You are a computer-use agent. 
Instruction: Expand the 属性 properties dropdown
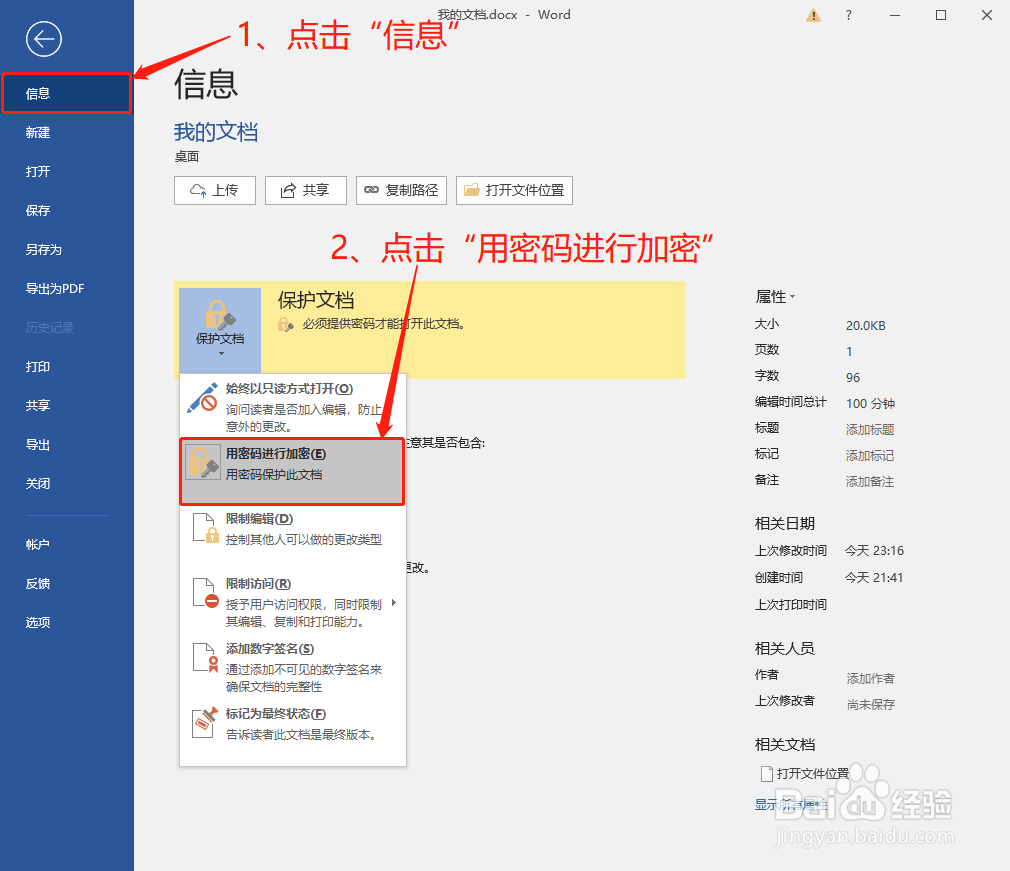tap(776, 297)
